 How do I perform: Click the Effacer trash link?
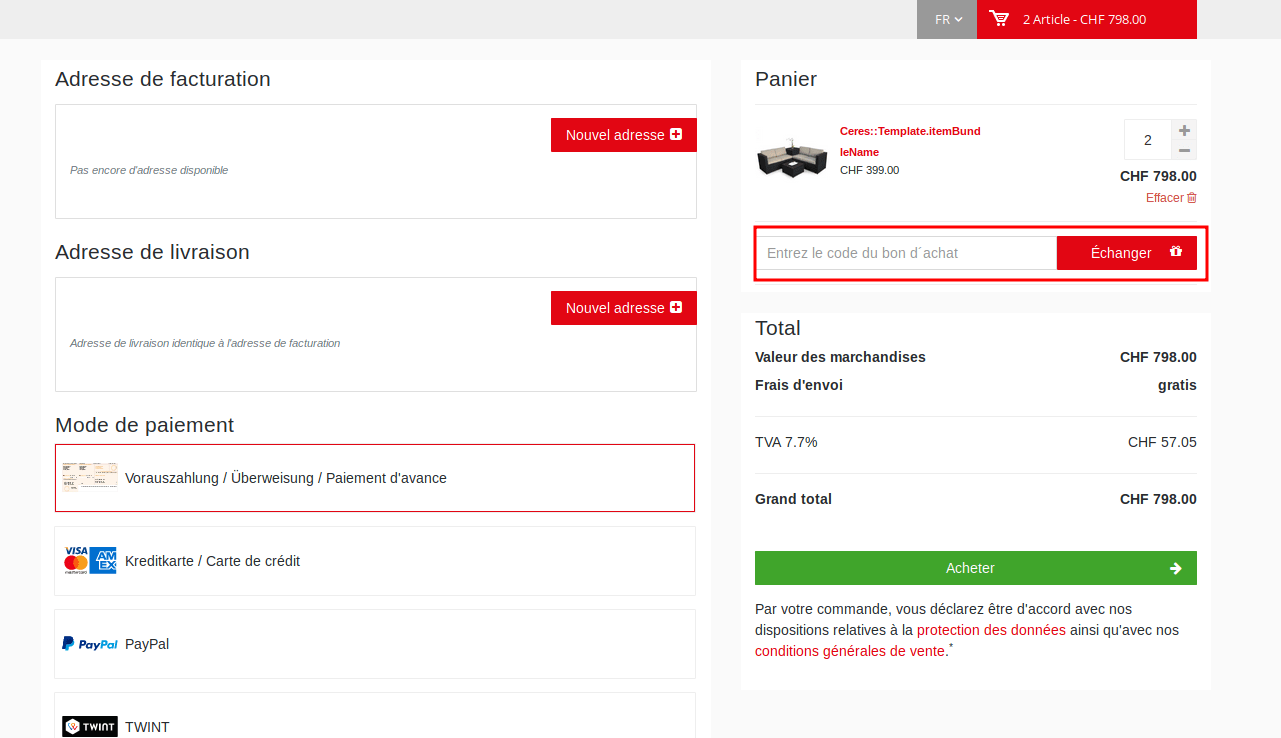pyautogui.click(x=1171, y=198)
